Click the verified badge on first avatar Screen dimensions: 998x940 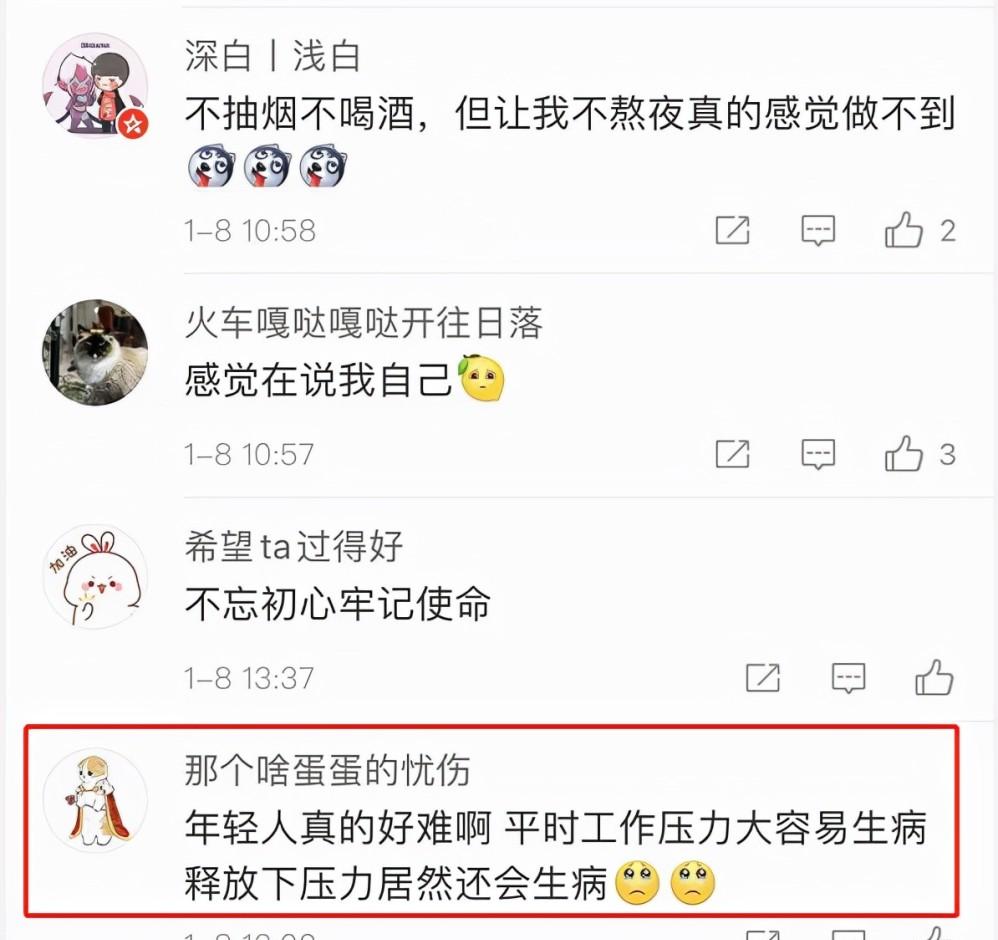coord(133,123)
